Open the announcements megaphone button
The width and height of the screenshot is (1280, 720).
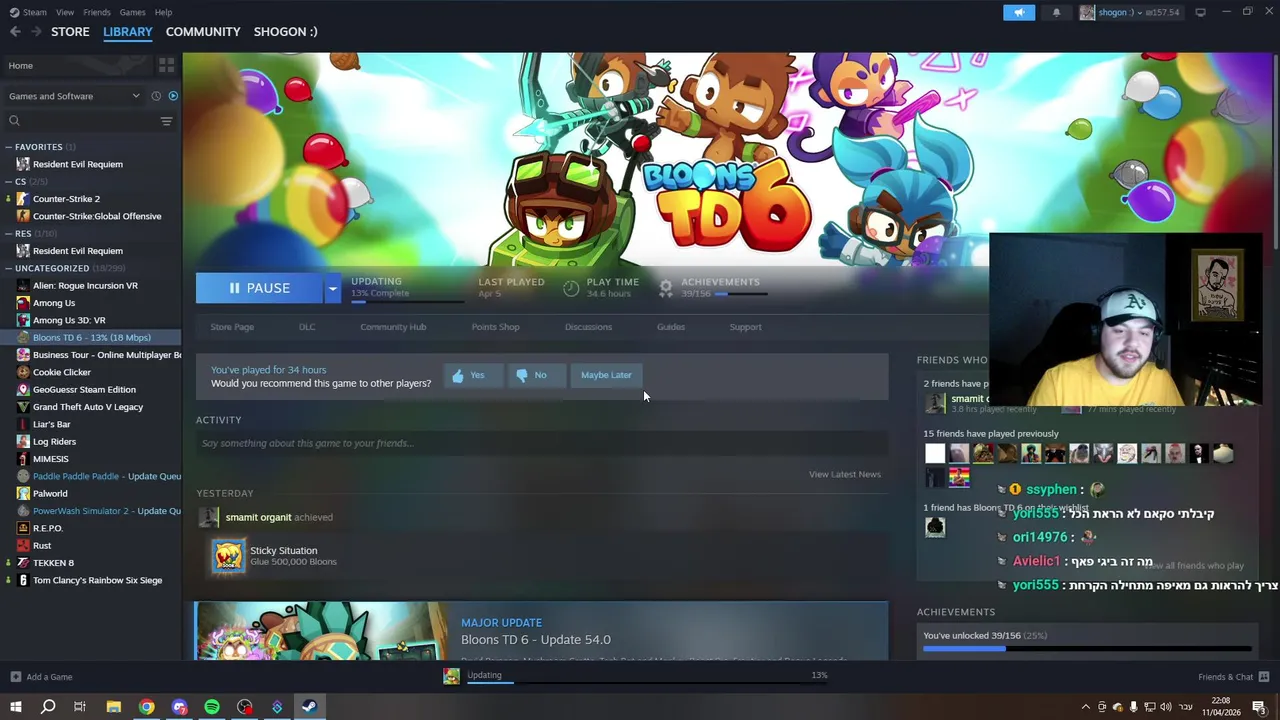(1019, 12)
